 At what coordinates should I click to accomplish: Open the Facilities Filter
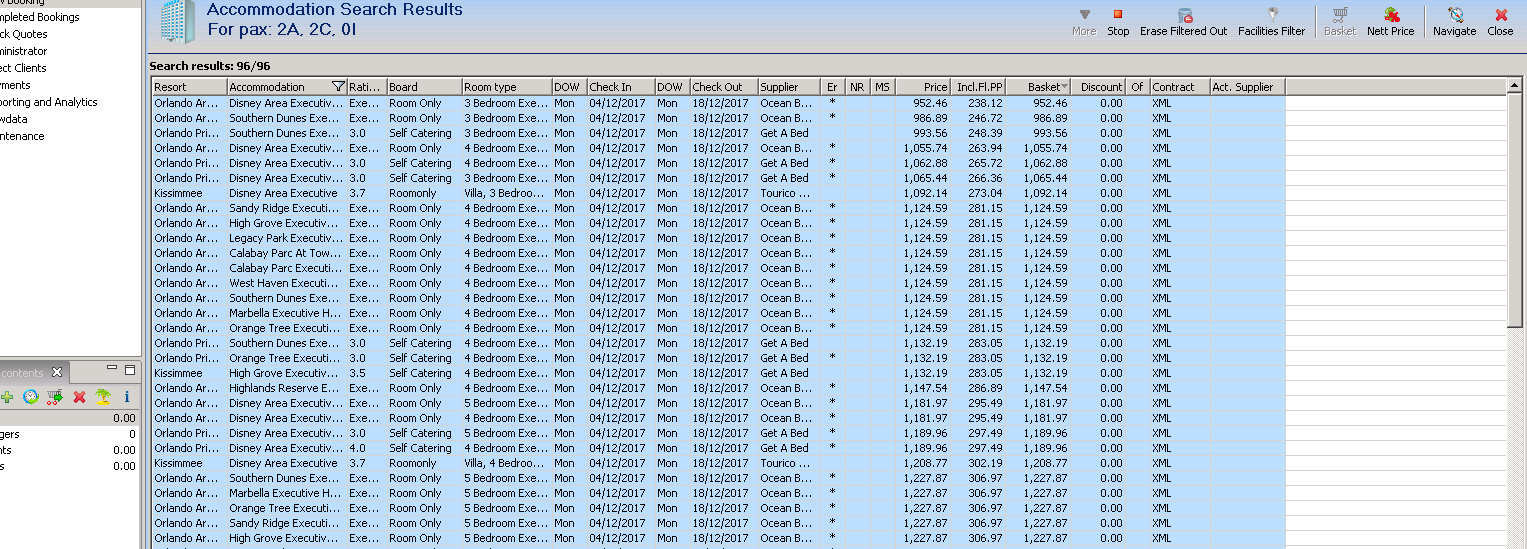1271,22
